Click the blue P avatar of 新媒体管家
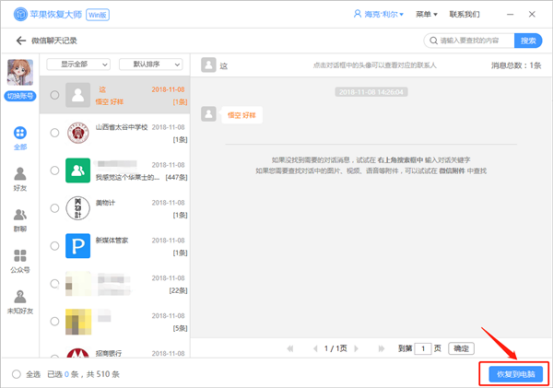 tap(78, 246)
